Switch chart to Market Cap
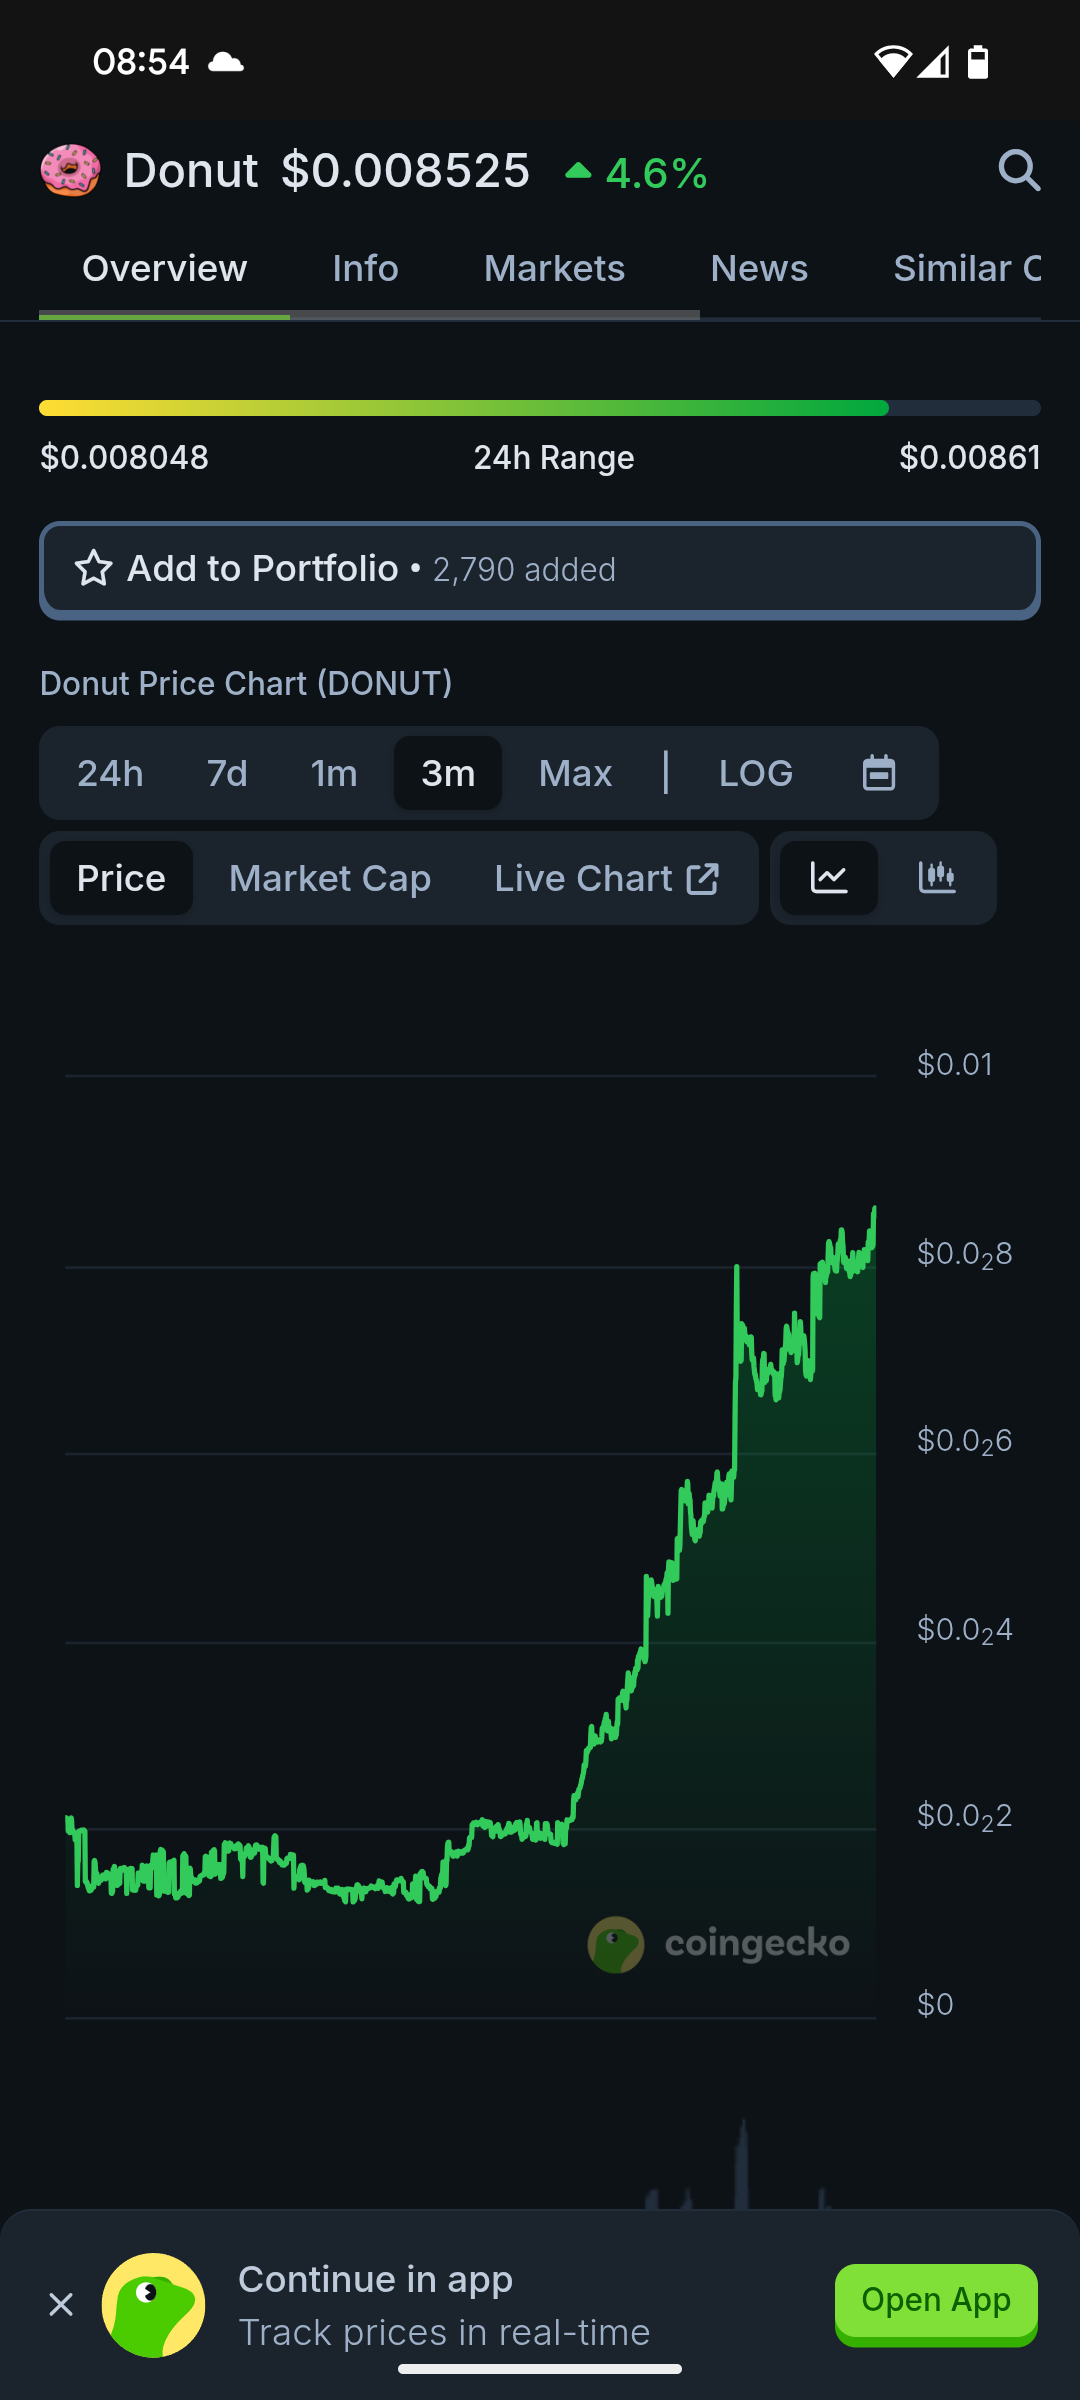 [x=330, y=878]
